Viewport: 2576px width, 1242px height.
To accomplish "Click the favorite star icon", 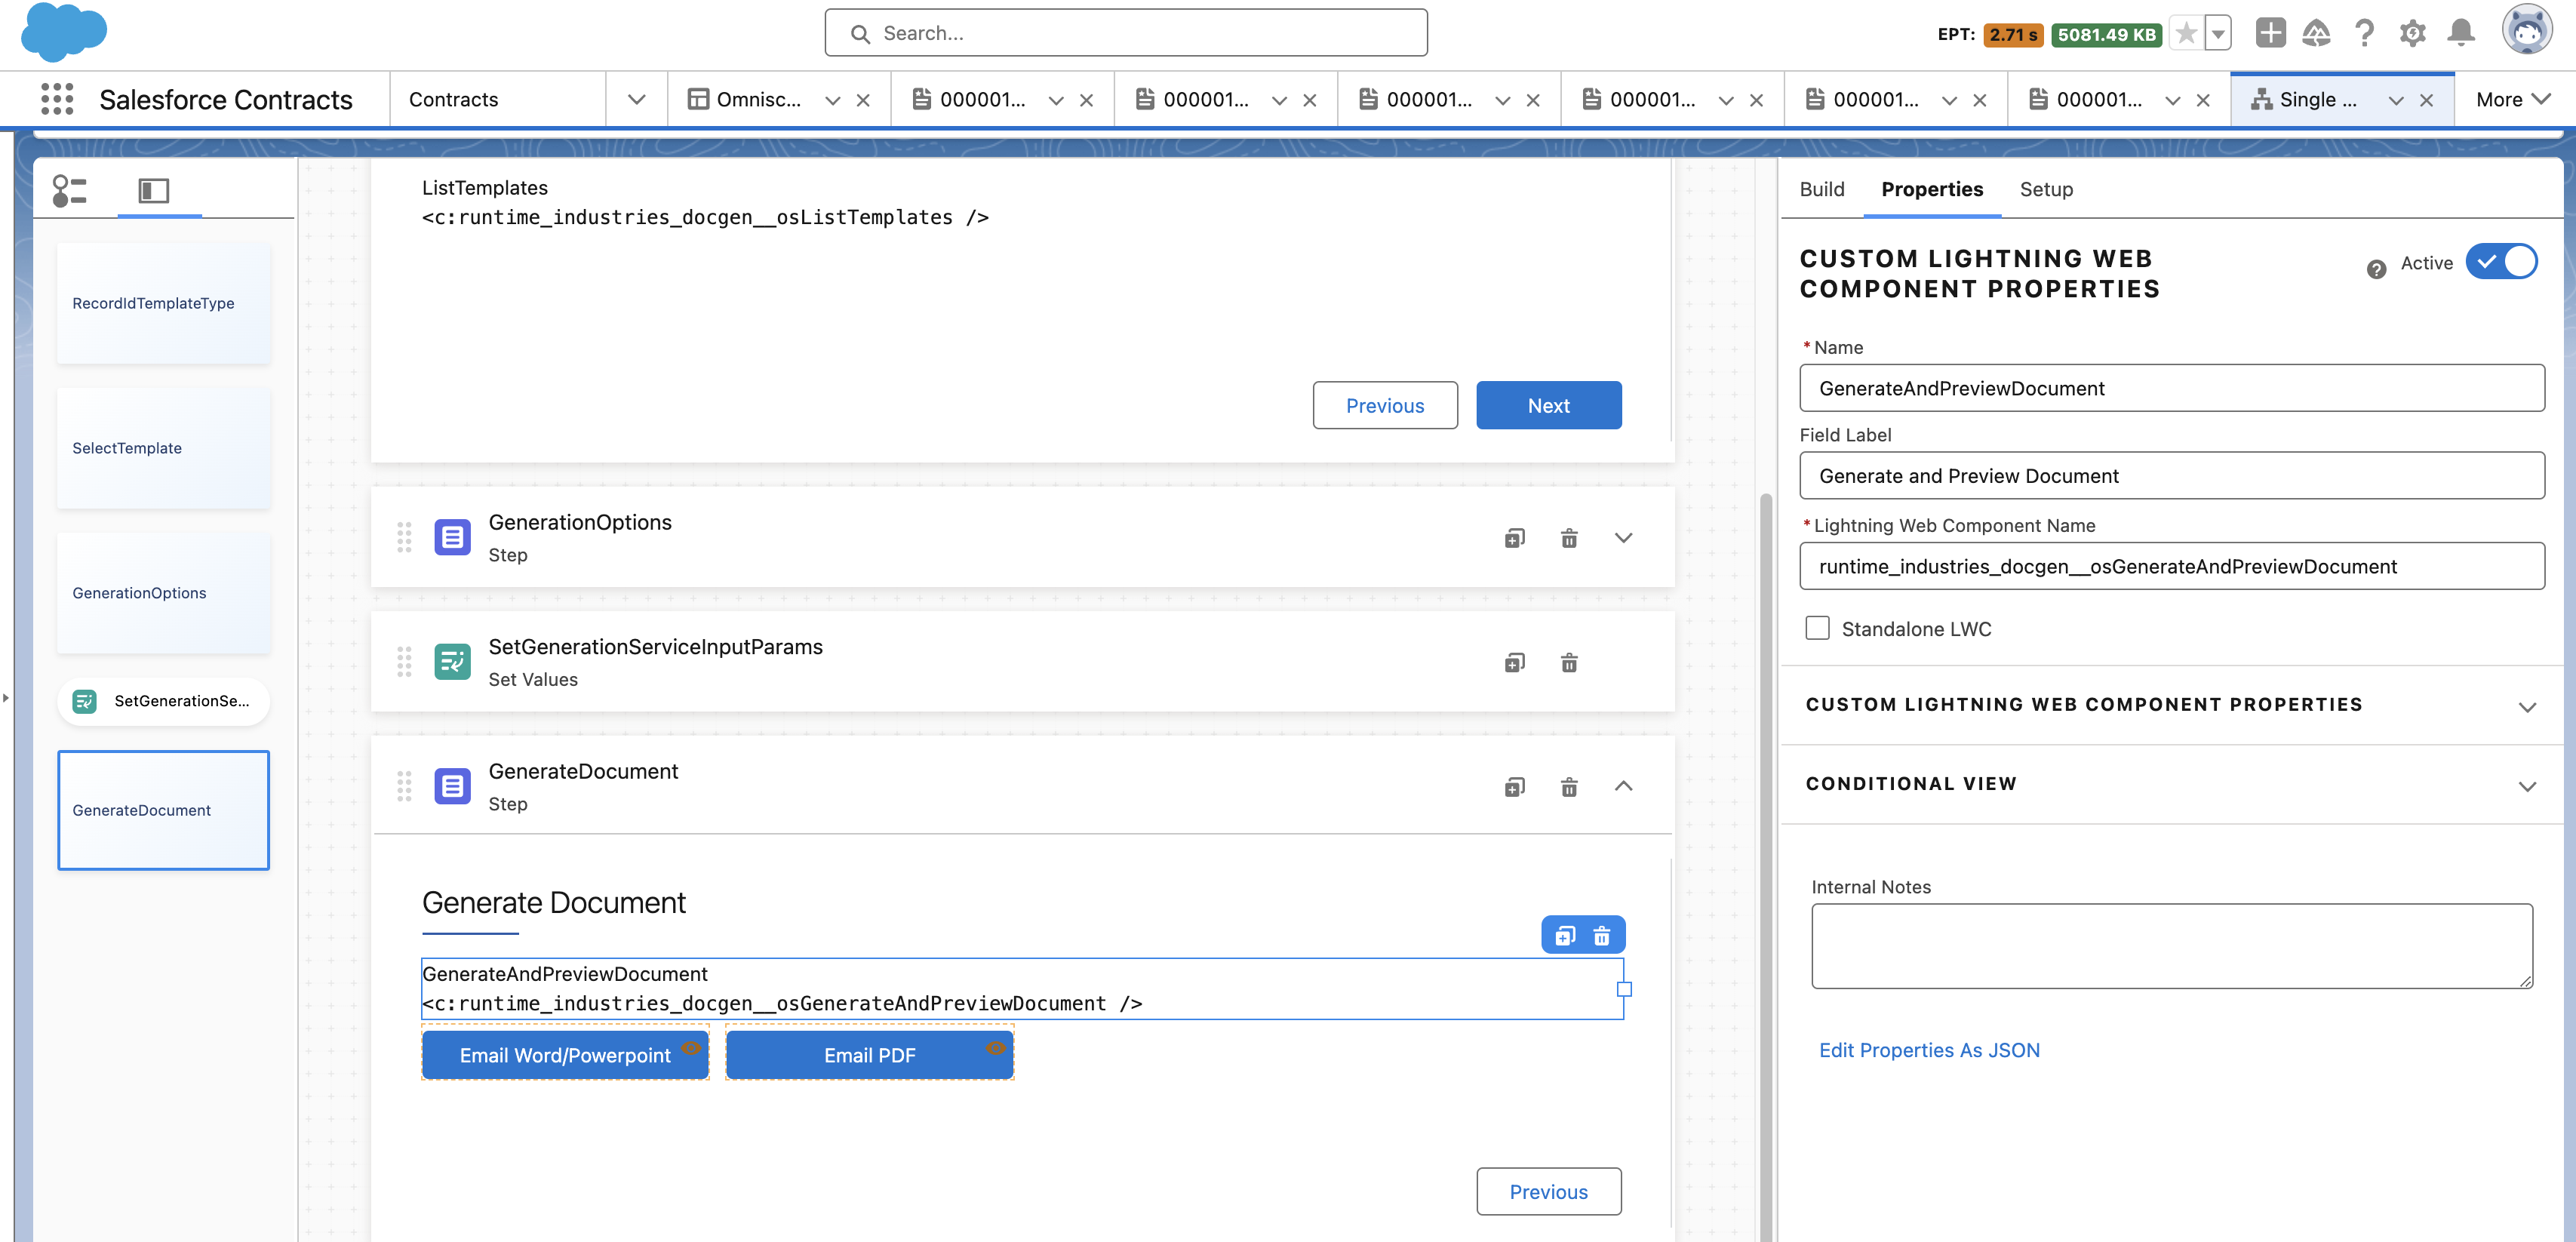I will [x=2185, y=33].
